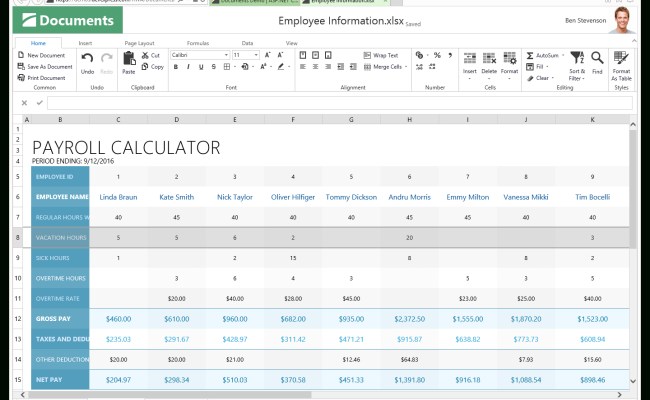Collapse the ribbon with the chevron
The image size is (650, 400).
pyautogui.click(x=634, y=41)
